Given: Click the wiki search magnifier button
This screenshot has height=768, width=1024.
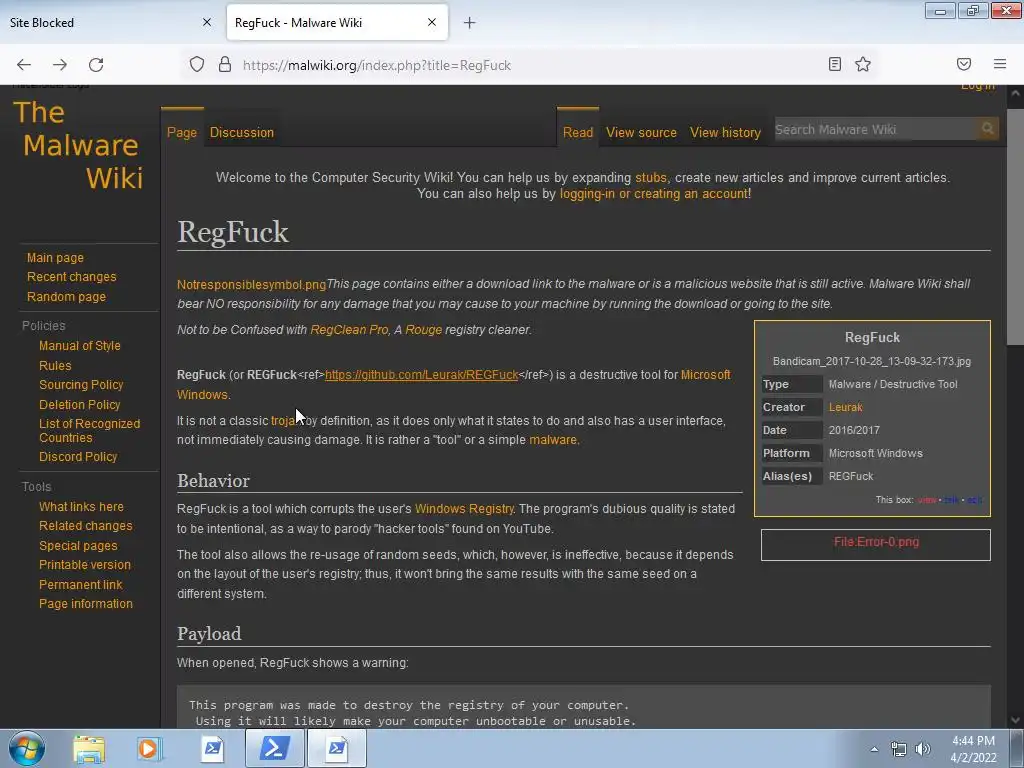Looking at the screenshot, I should pos(987,129).
